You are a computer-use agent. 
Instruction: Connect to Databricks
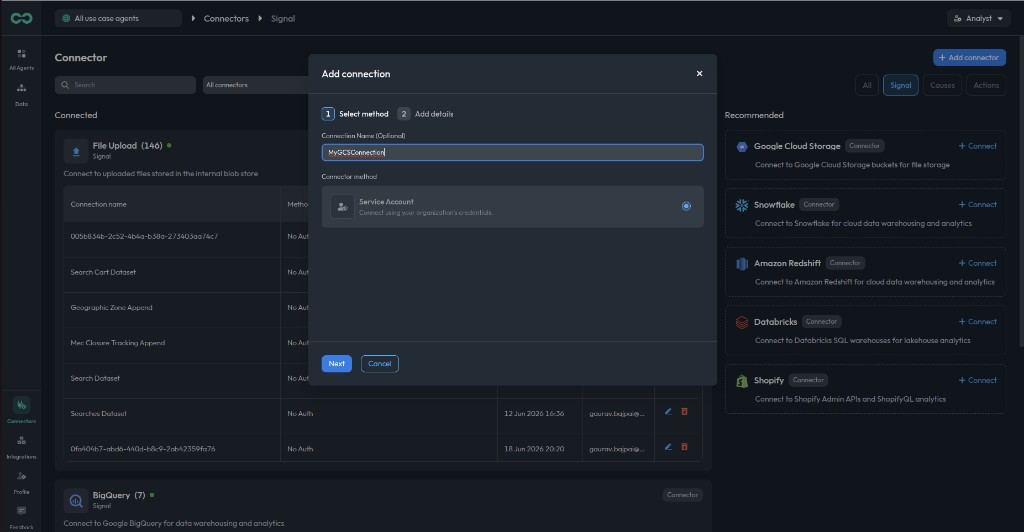(978, 321)
